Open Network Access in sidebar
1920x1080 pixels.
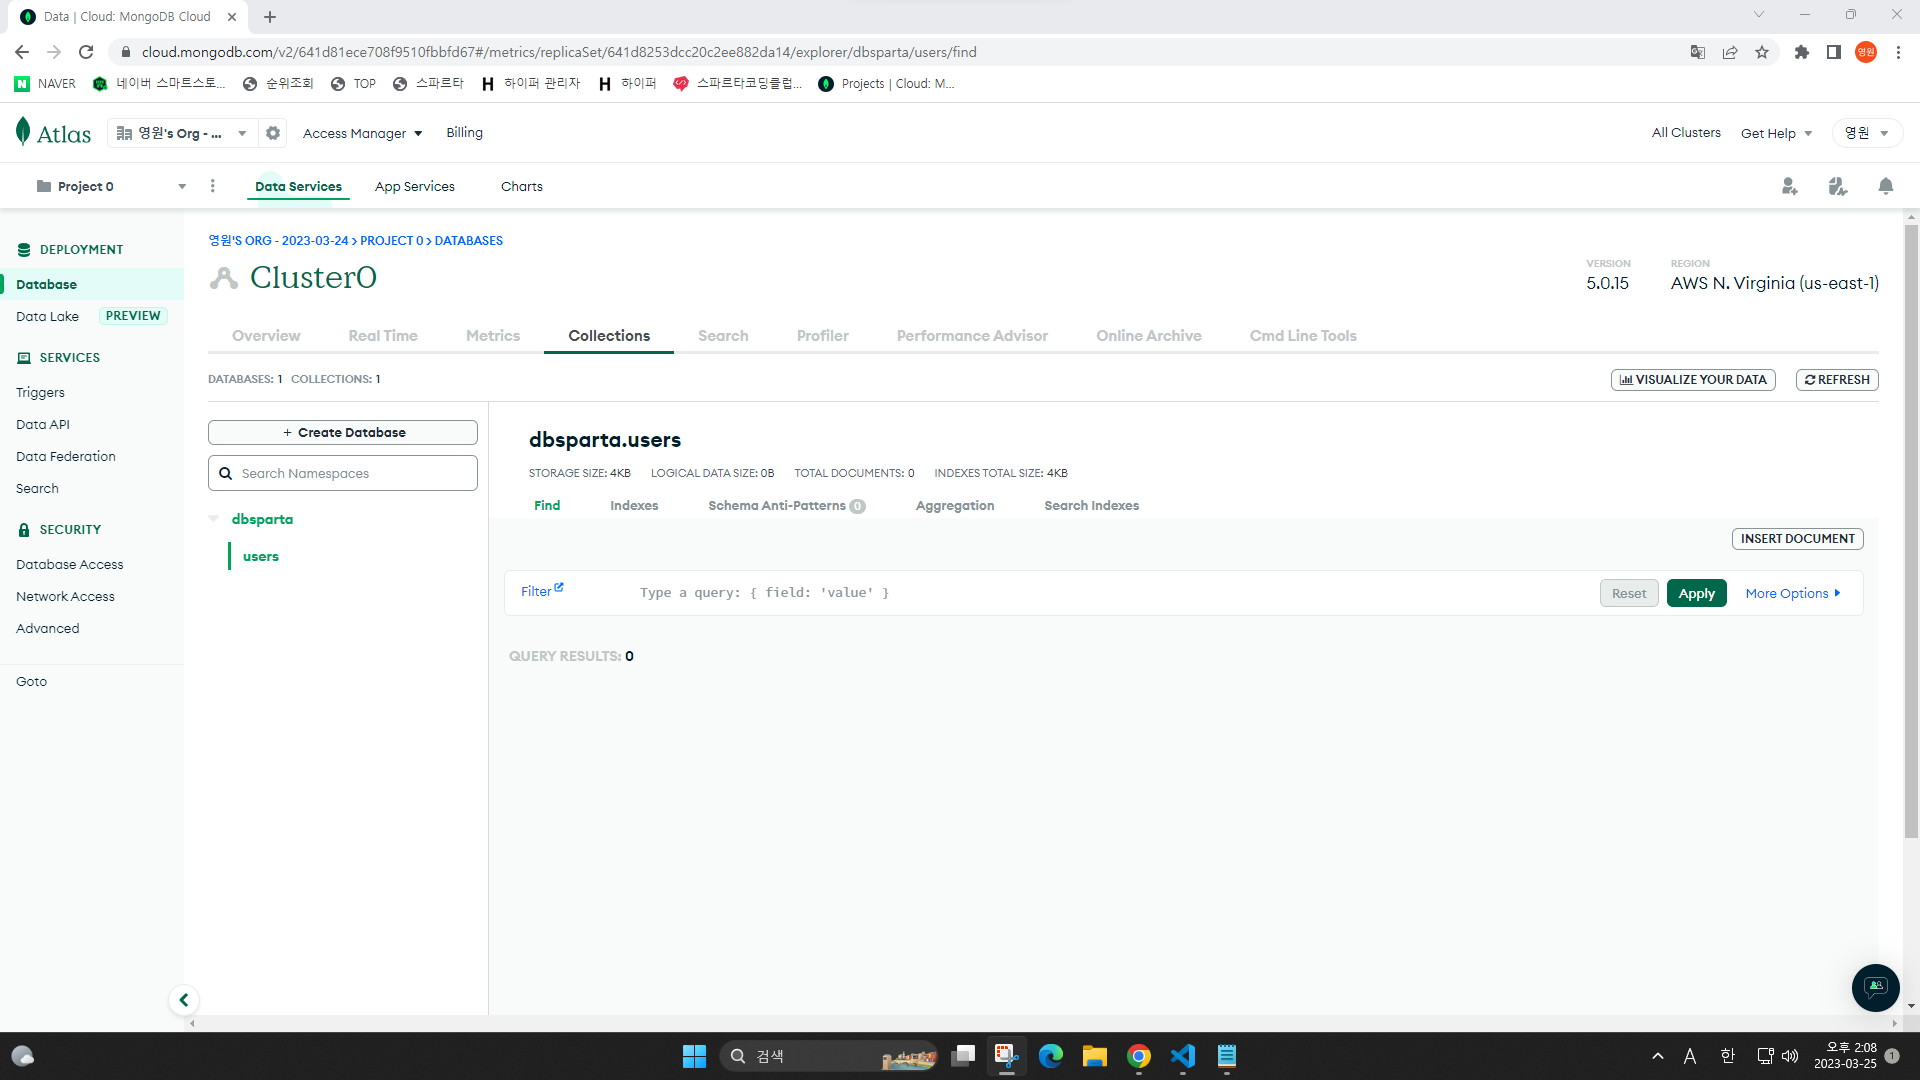(66, 596)
